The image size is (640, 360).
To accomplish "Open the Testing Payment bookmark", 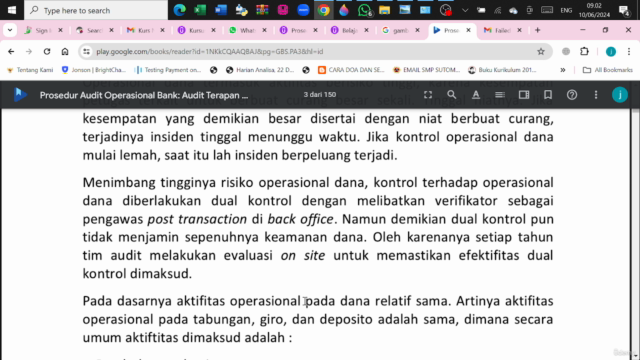I will [168, 70].
